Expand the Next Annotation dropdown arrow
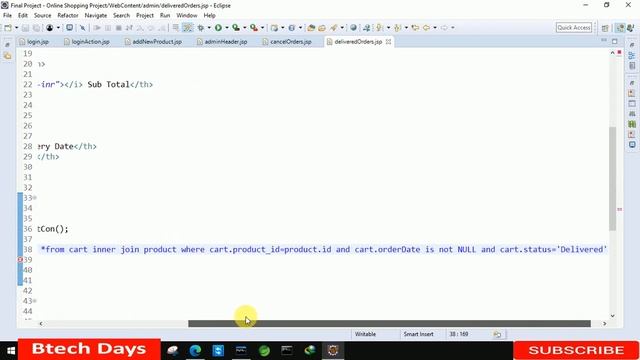Screen dimensions: 640x360 click(x=388, y=28)
